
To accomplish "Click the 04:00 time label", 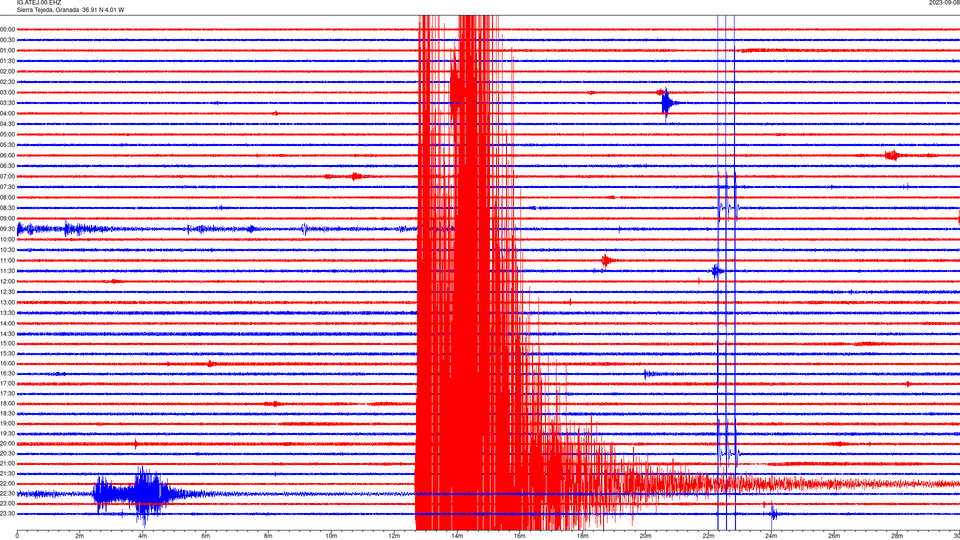I will click(x=7, y=113).
